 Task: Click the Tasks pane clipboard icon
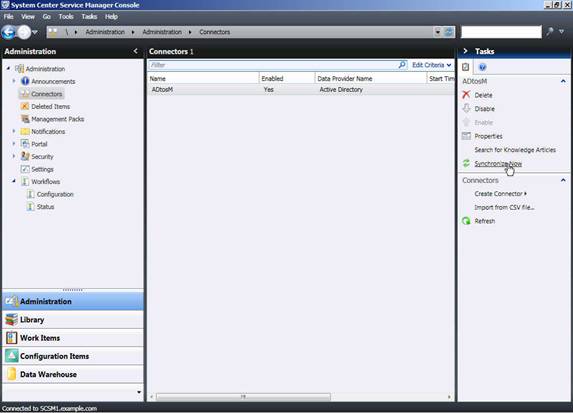(x=466, y=67)
